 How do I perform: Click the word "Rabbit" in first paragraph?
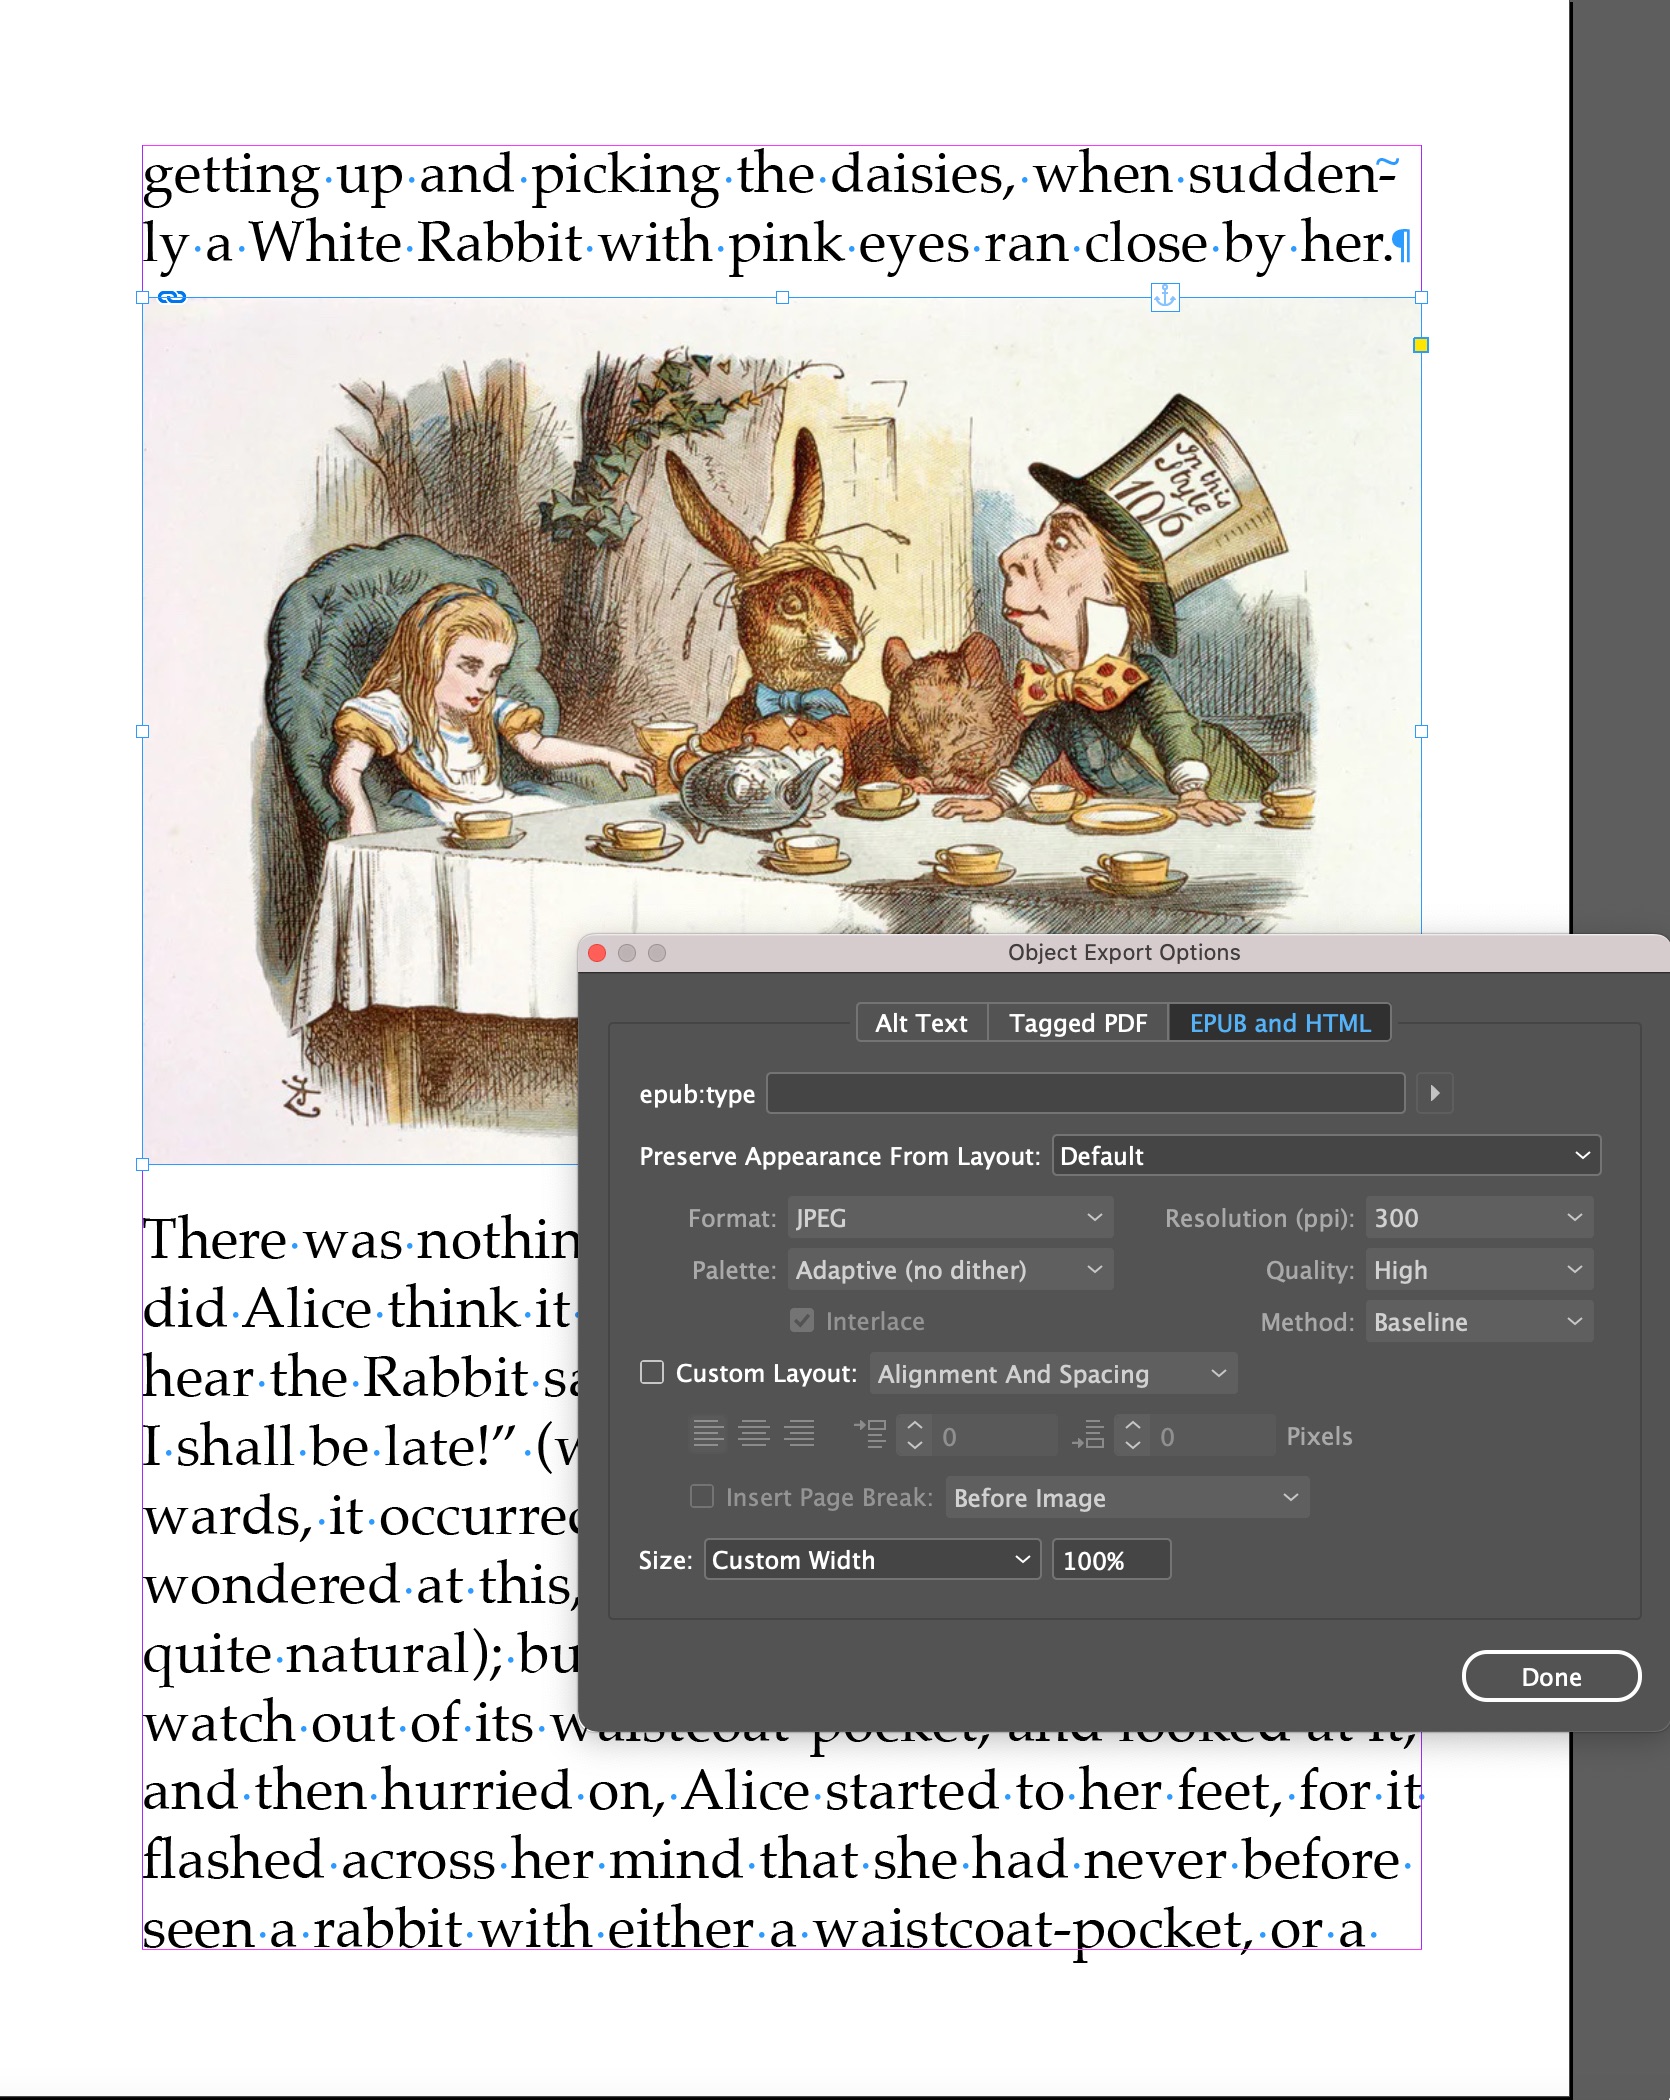click(x=499, y=243)
